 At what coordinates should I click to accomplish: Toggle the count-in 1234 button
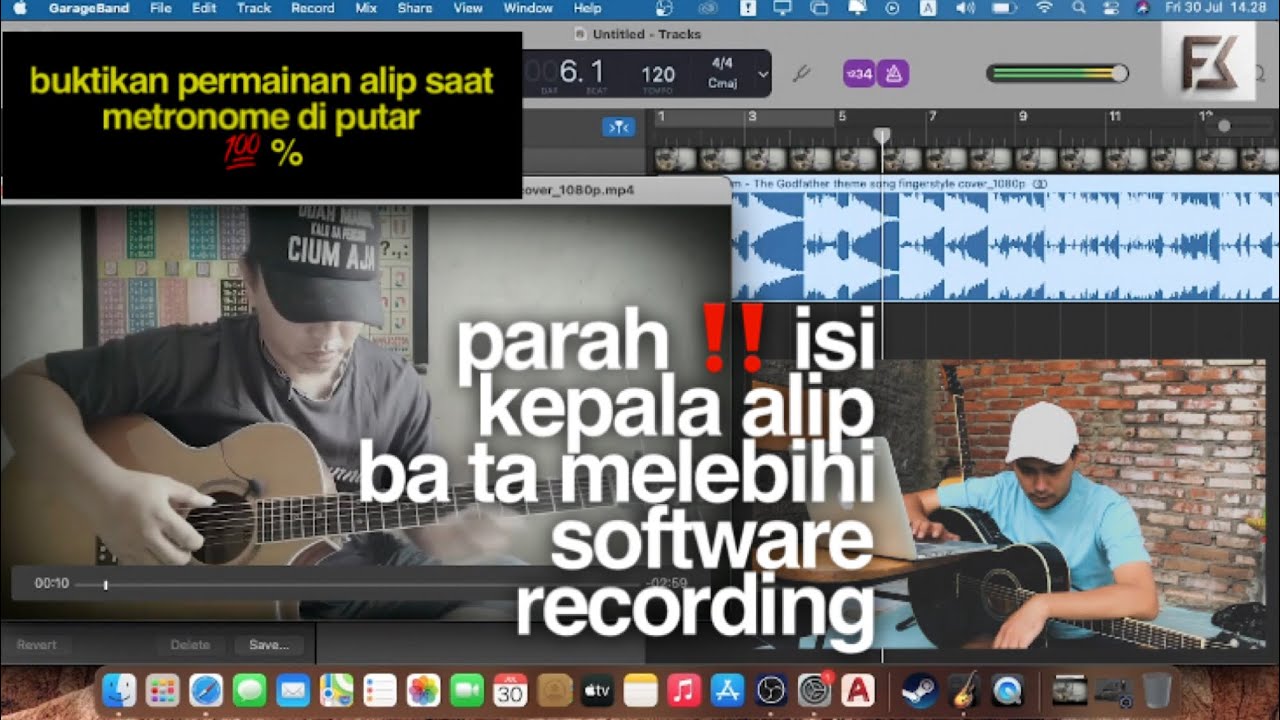point(858,73)
